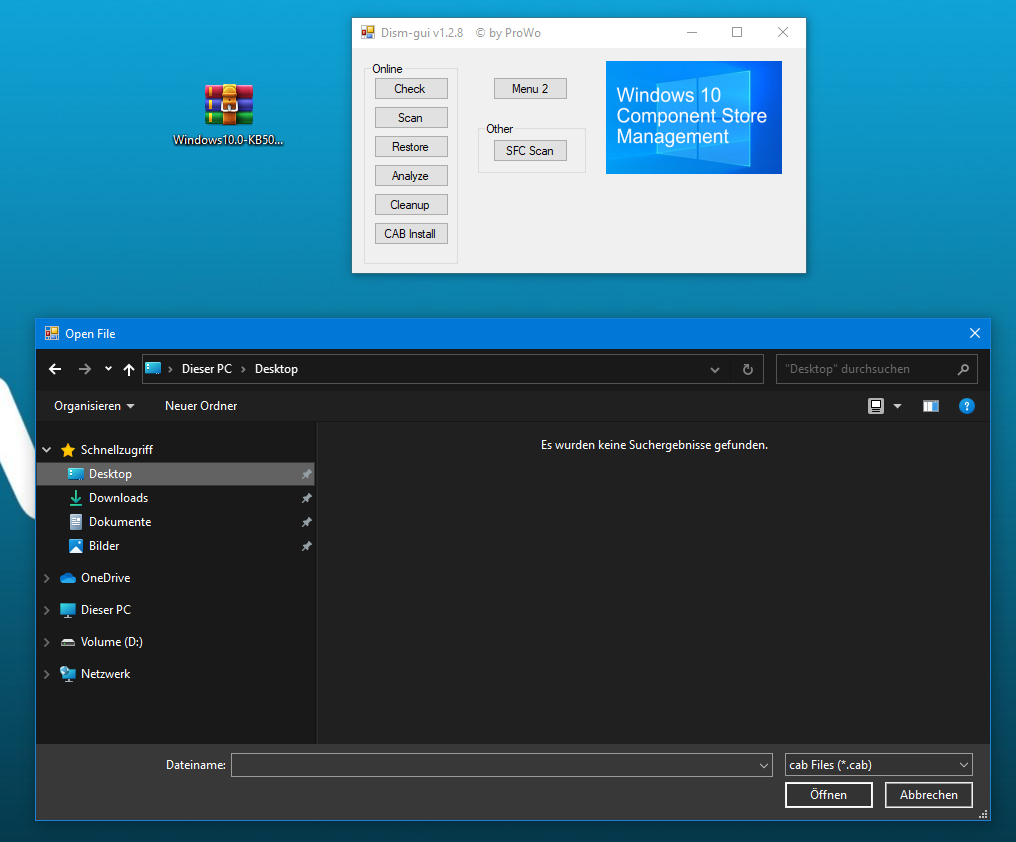Viewport: 1016px width, 842px height.
Task: Unpin Desktop from Schnellzugriff
Action: click(x=306, y=474)
